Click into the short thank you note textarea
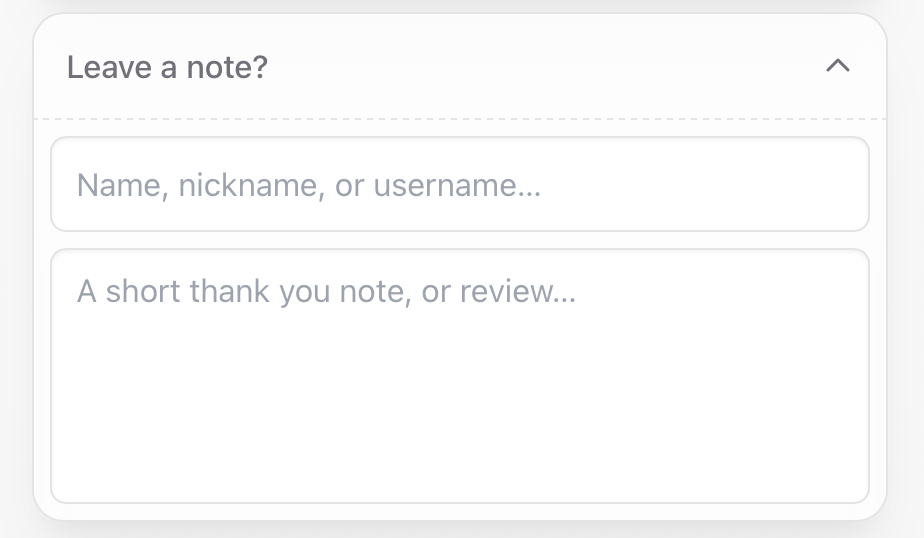Viewport: 924px width, 538px height. pyautogui.click(x=460, y=375)
